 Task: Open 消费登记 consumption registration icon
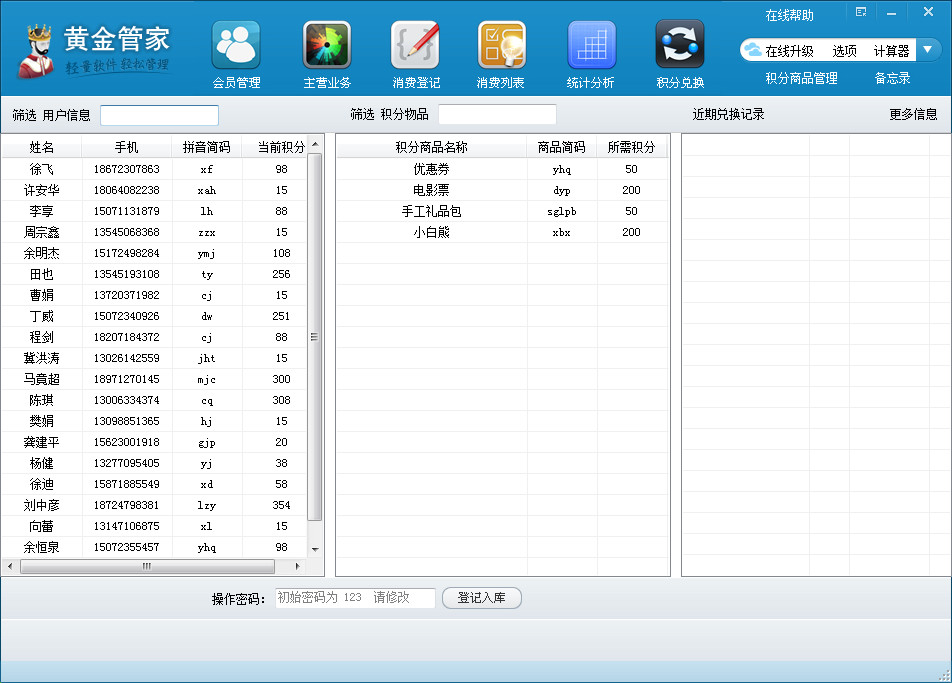pos(416,46)
